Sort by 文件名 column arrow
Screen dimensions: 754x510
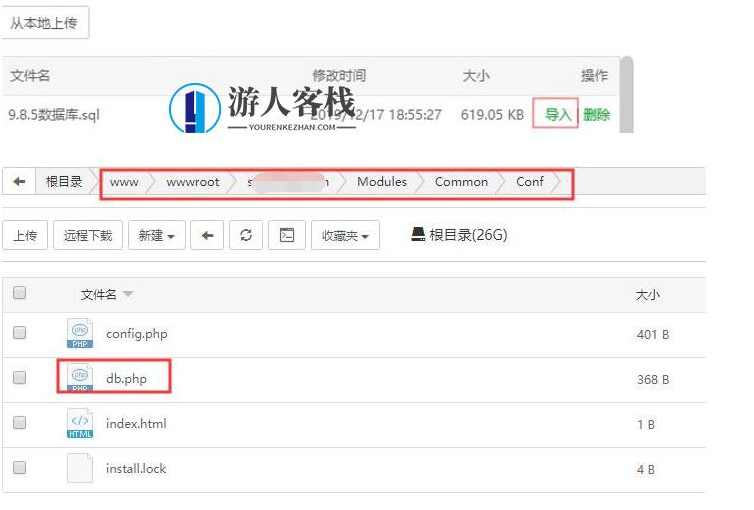click(128, 294)
